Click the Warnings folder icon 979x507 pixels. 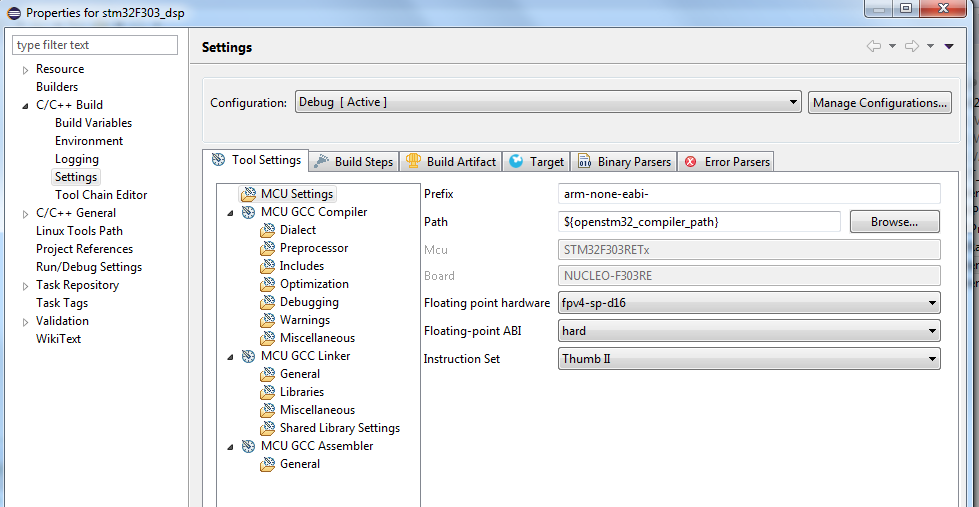coord(268,320)
